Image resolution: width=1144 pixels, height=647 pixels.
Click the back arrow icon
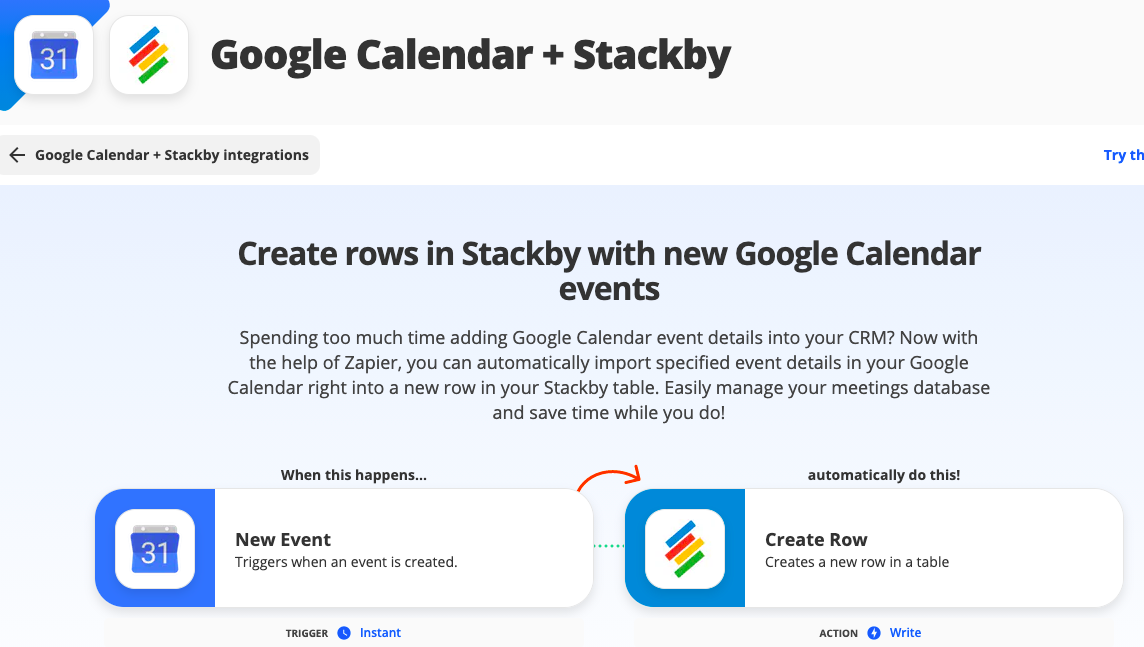click(18, 155)
